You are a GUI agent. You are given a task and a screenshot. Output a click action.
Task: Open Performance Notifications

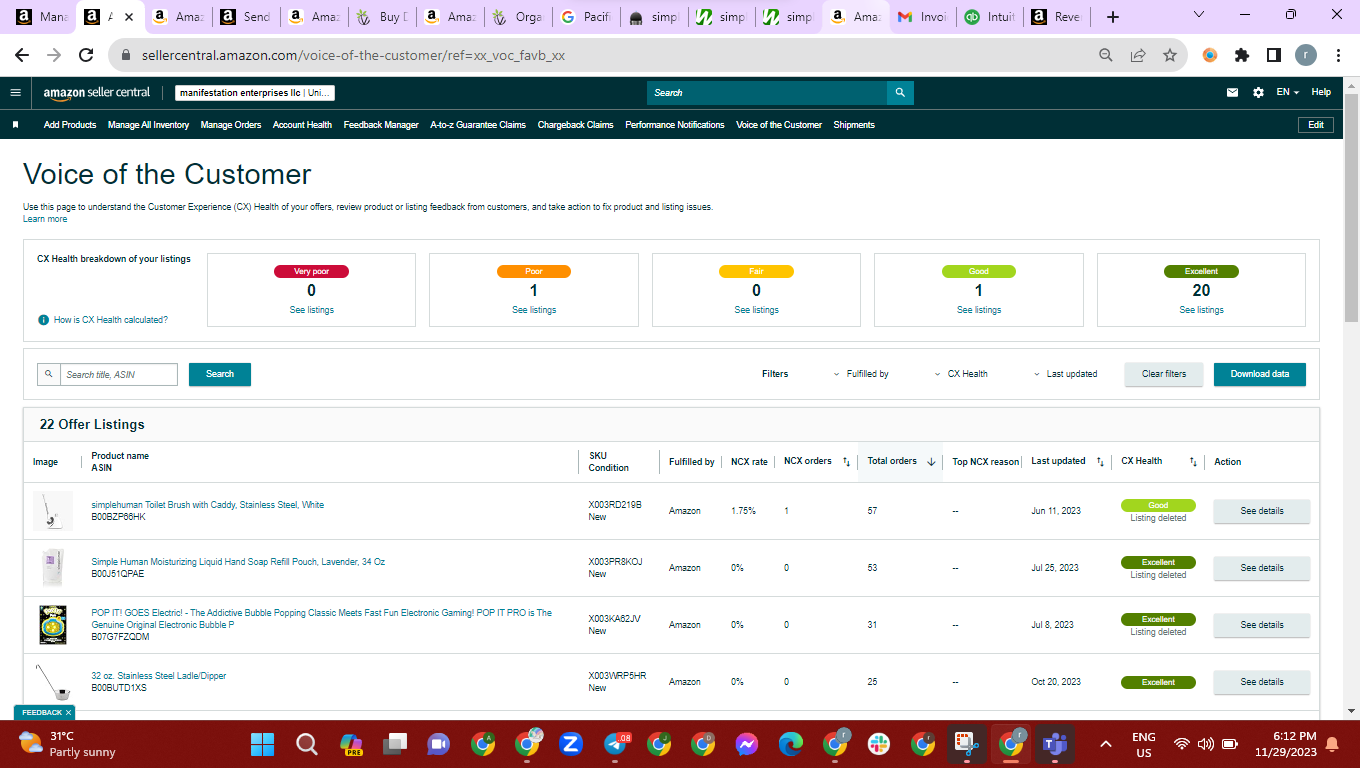click(x=675, y=125)
